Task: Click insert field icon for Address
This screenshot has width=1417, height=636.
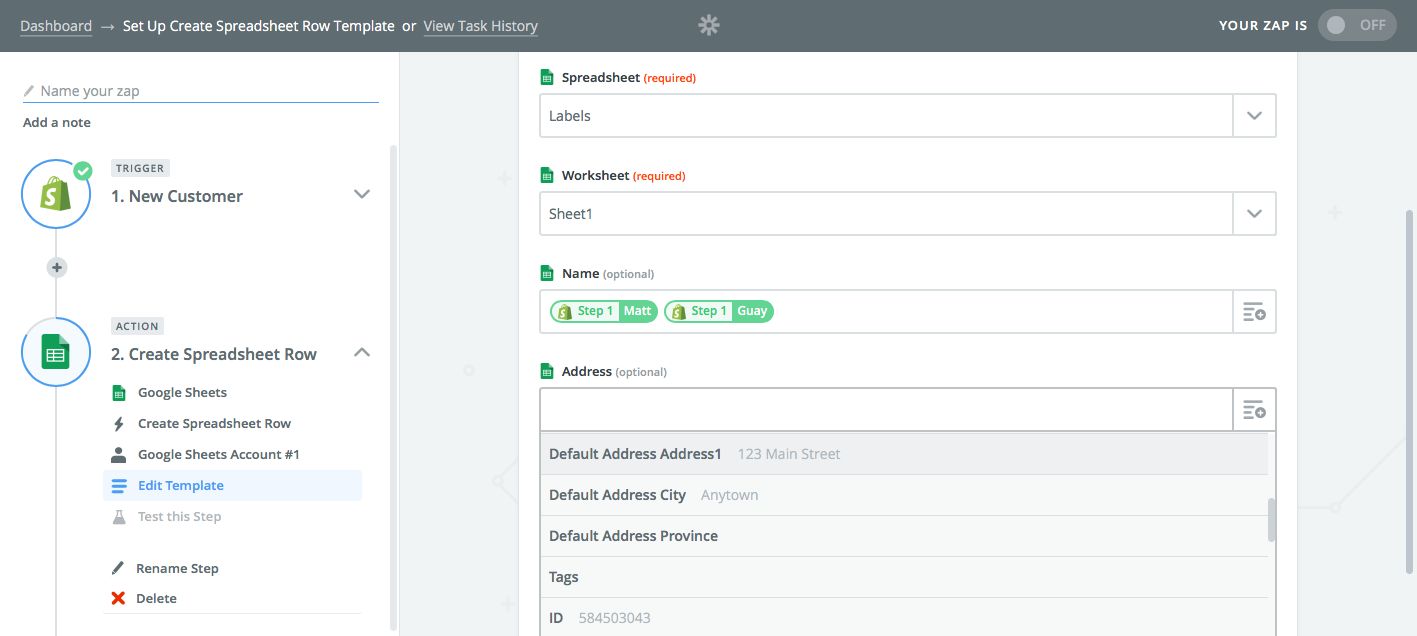Action: pyautogui.click(x=1254, y=410)
